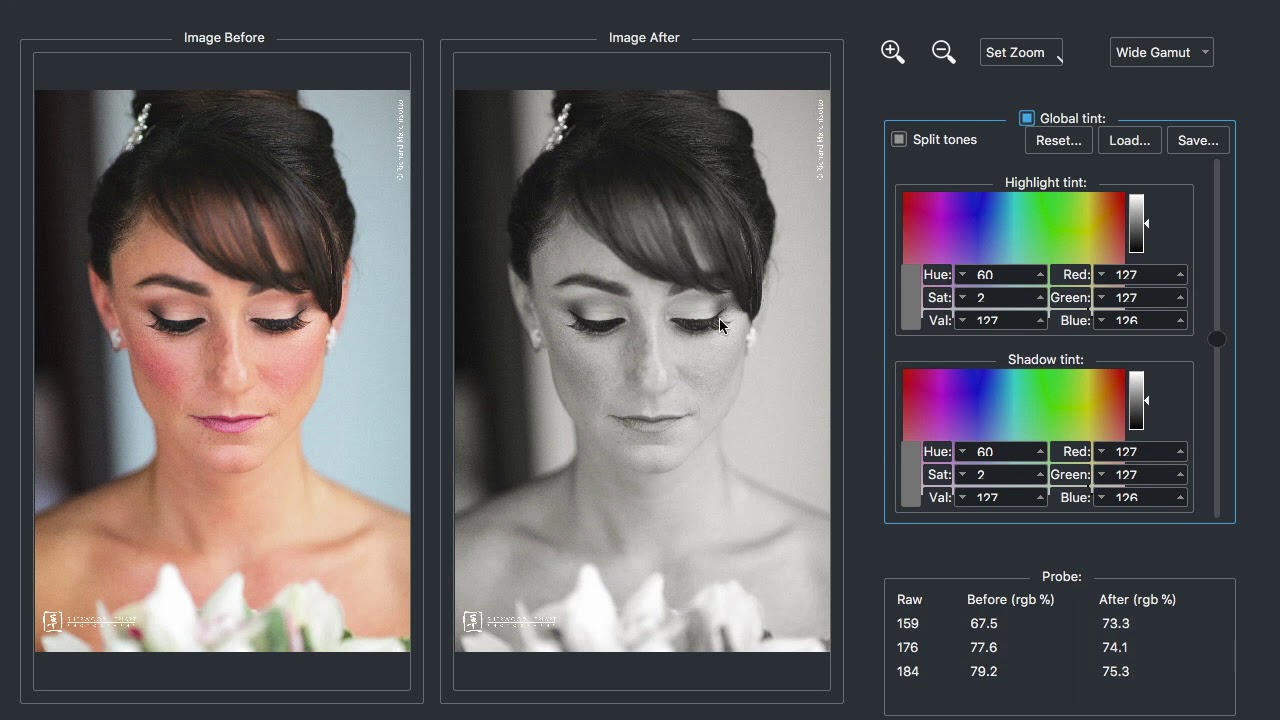Click Highlight tint Sat value 2
Viewport: 1280px width, 720px height.
point(981,298)
